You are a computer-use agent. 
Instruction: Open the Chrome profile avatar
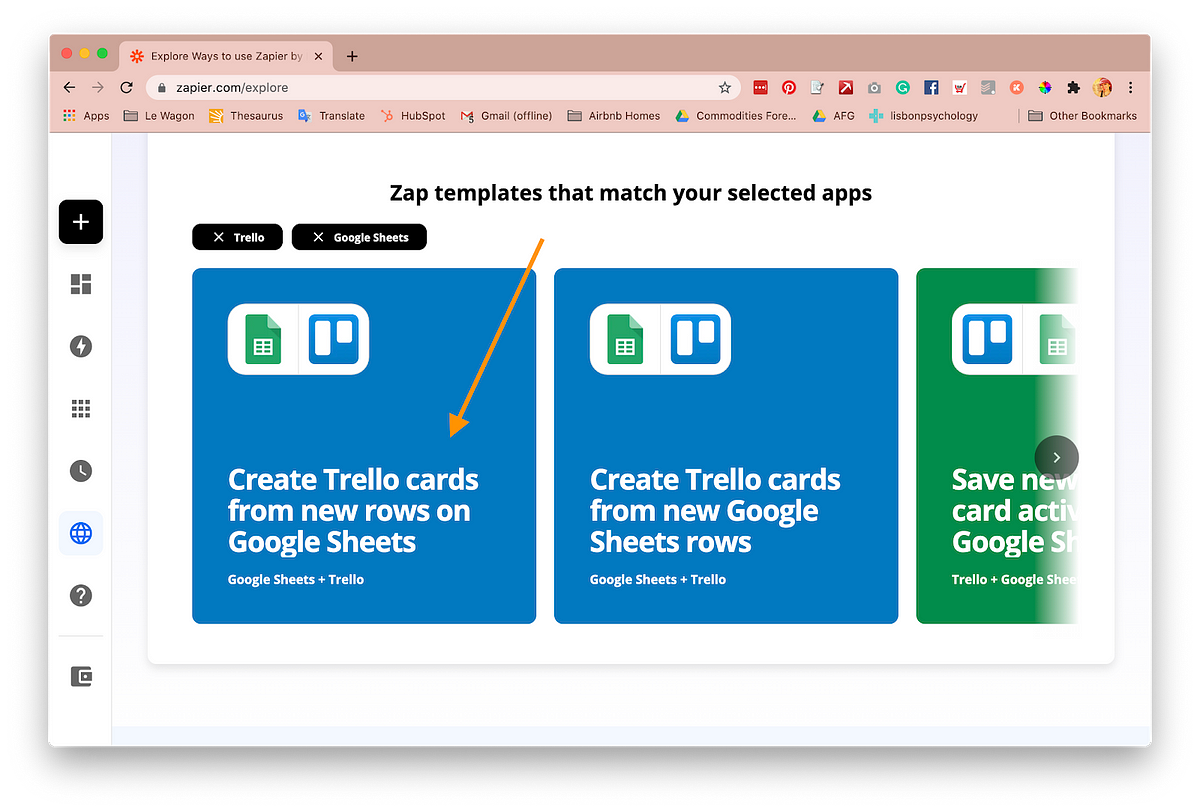[x=1103, y=88]
